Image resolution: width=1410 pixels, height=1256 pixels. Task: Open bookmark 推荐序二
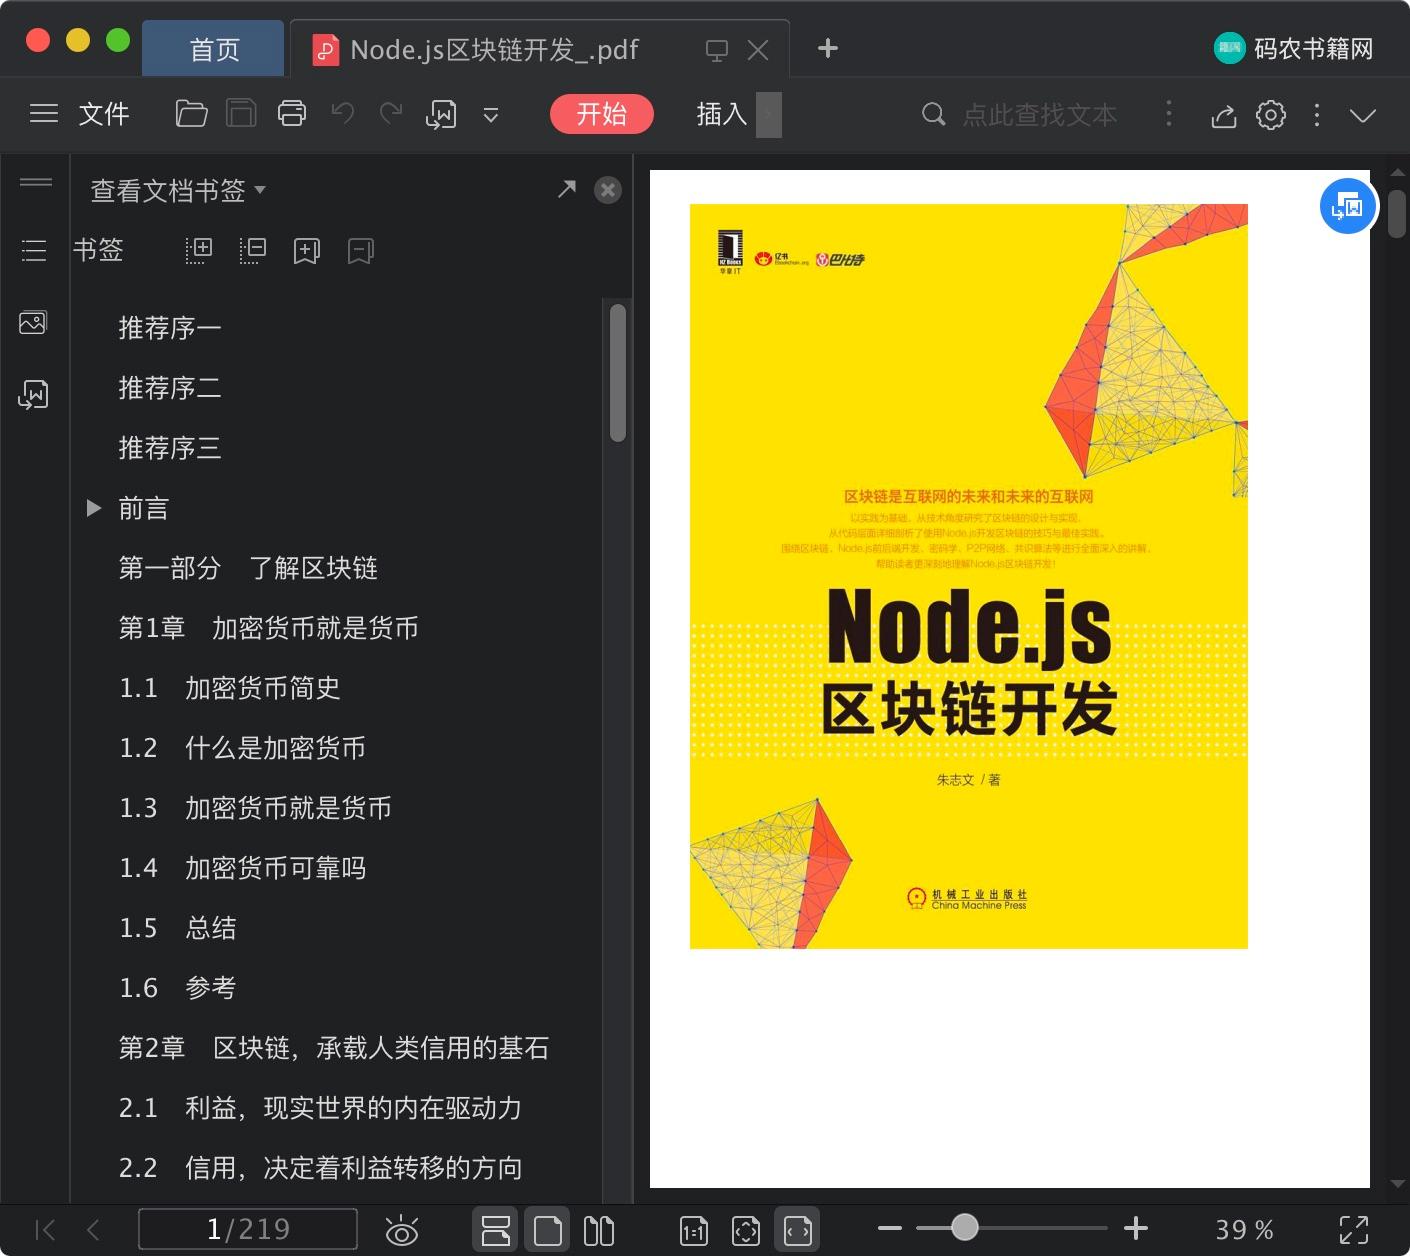pos(170,388)
